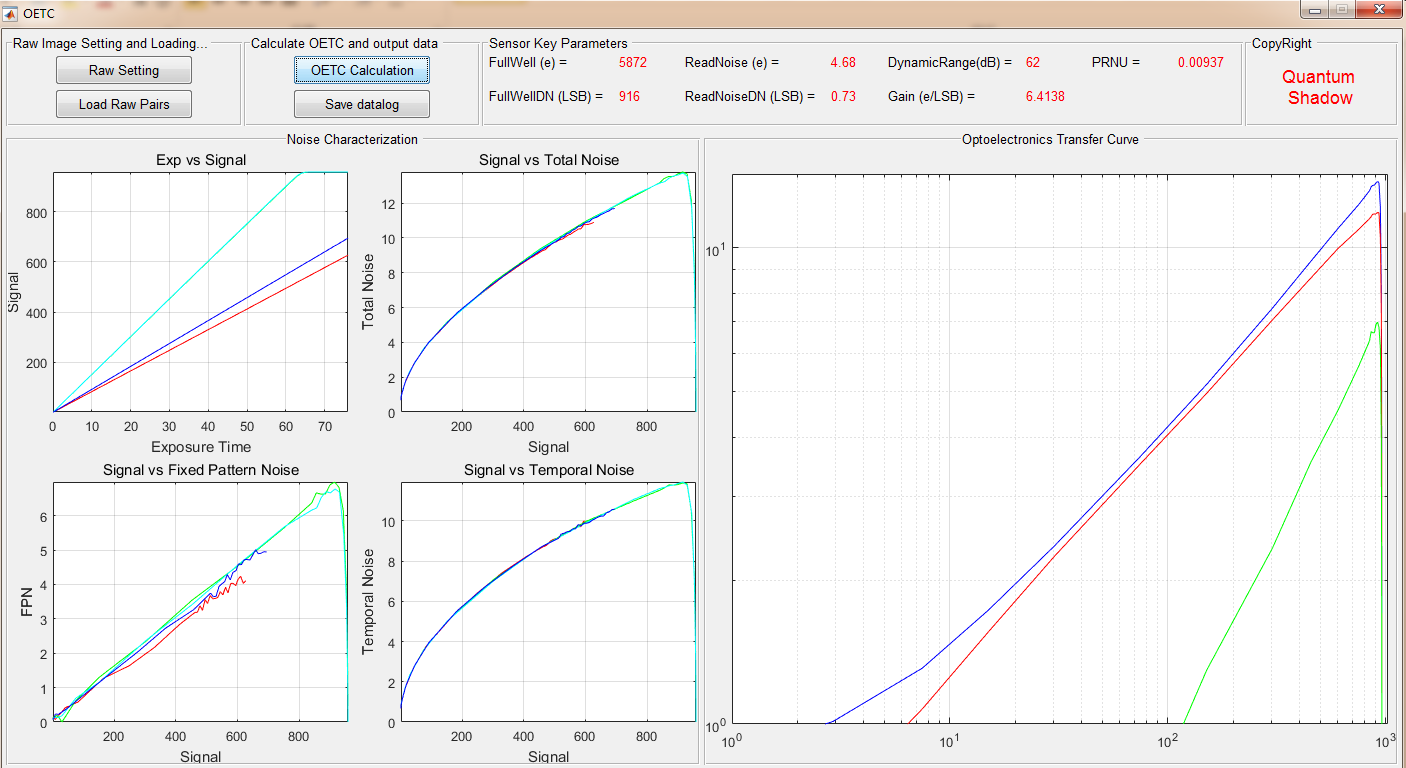Click the Save datalog button
Viewport: 1406px width, 768px height.
[x=362, y=104]
